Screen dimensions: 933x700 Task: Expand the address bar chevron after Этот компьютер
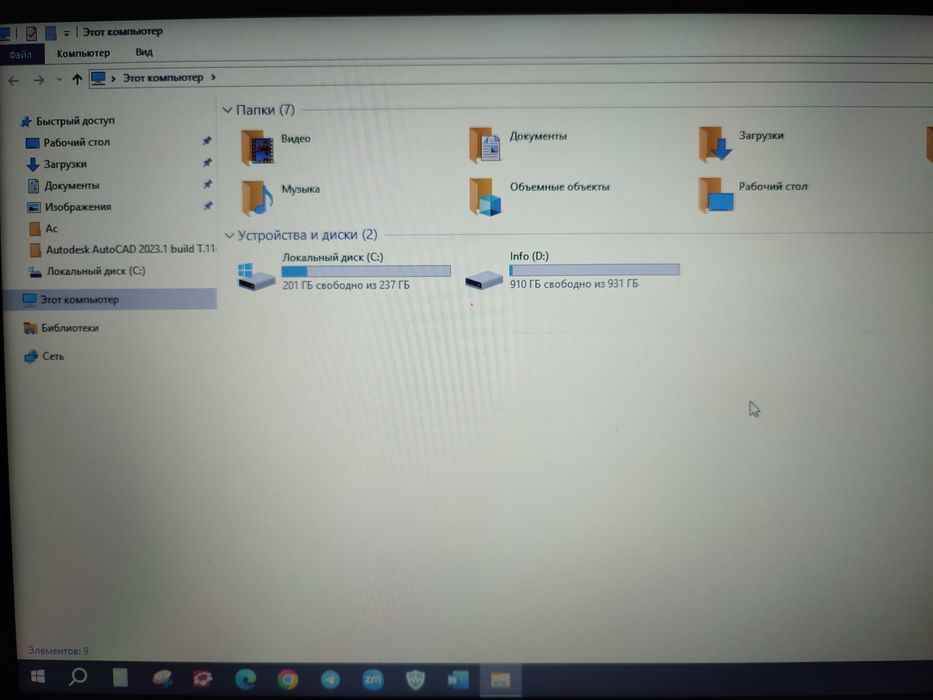tap(213, 77)
